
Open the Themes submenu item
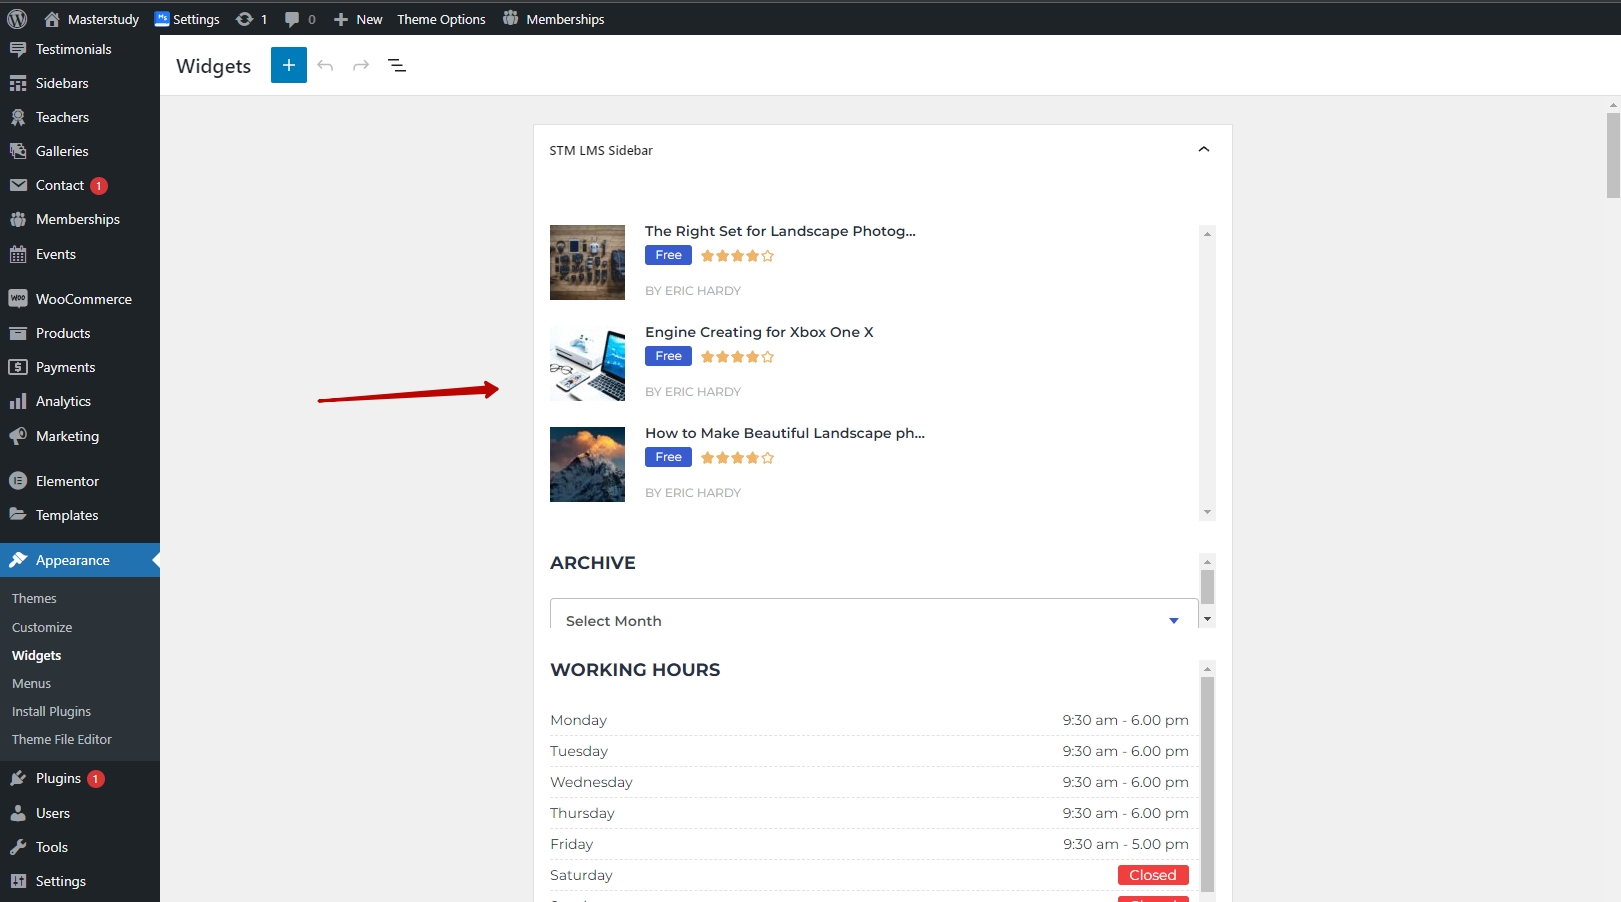(x=34, y=598)
